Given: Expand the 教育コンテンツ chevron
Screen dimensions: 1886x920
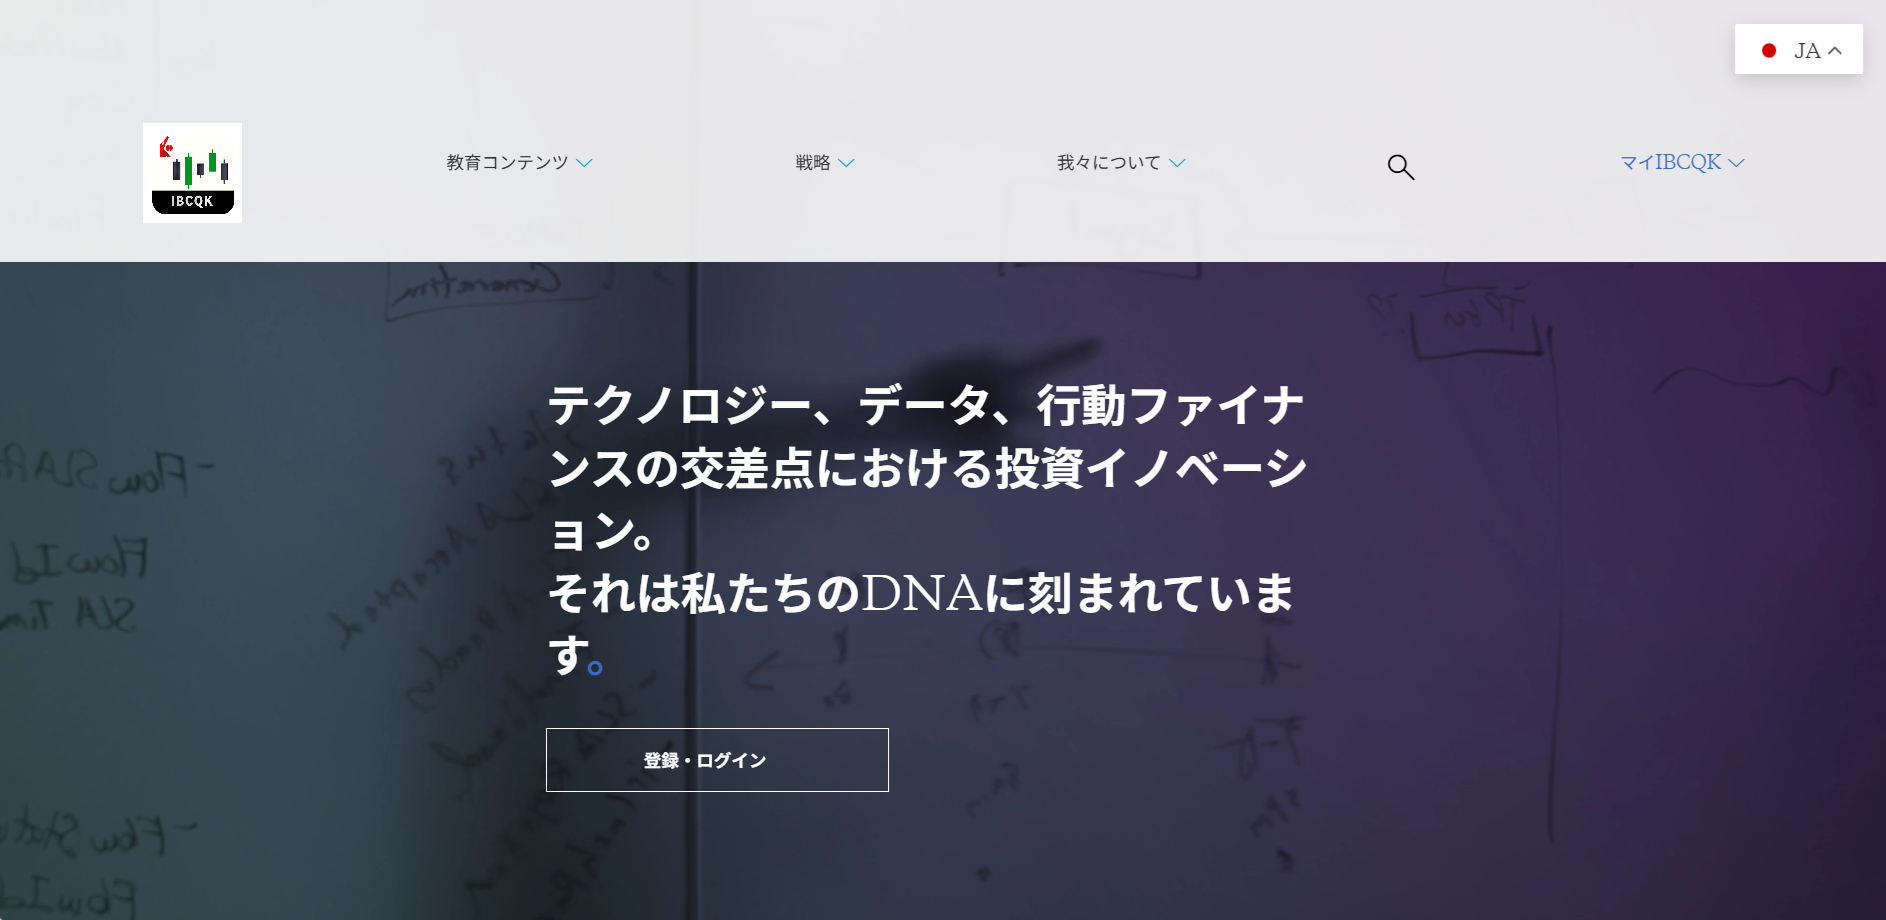Looking at the screenshot, I should pos(585,163).
